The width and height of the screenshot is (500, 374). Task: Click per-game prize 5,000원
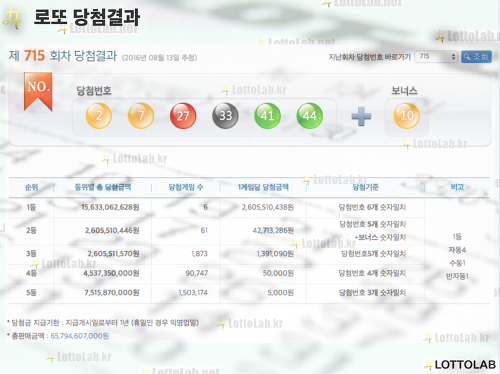pos(280,293)
